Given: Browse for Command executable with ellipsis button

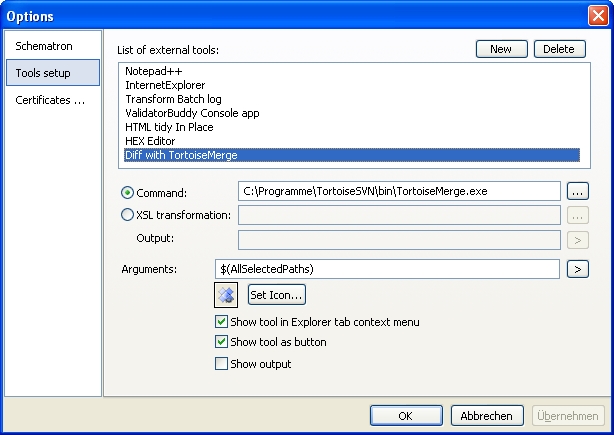Looking at the screenshot, I should click(x=578, y=191).
